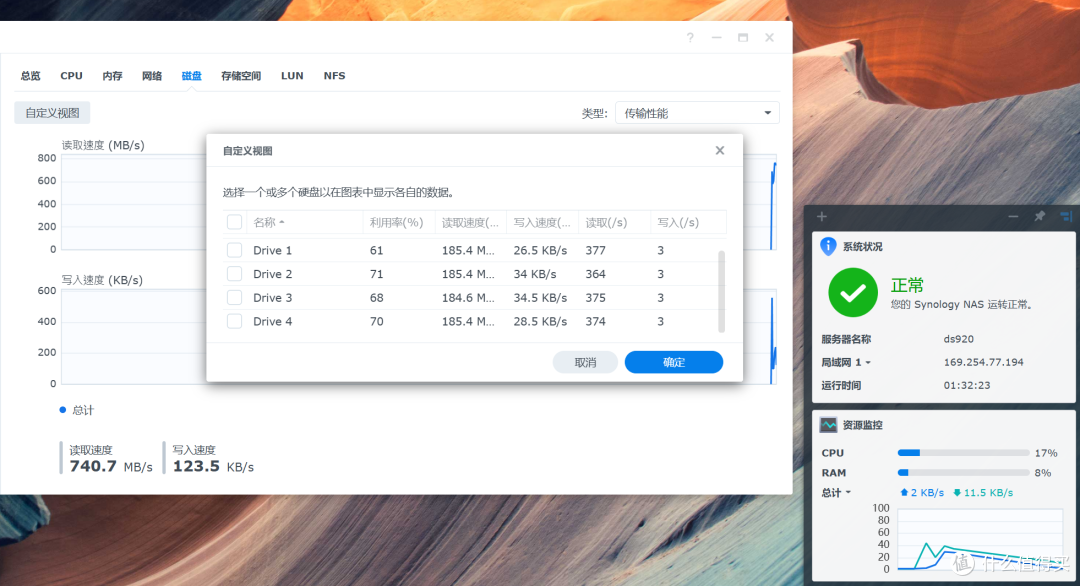Image resolution: width=1080 pixels, height=586 pixels.
Task: Check the Drive 1 checkbox
Action: tap(234, 250)
